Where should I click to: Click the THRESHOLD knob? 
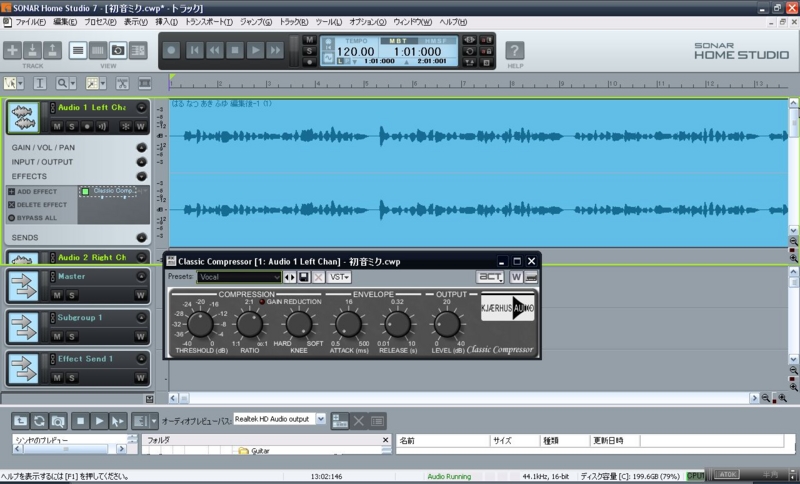[x=200, y=324]
